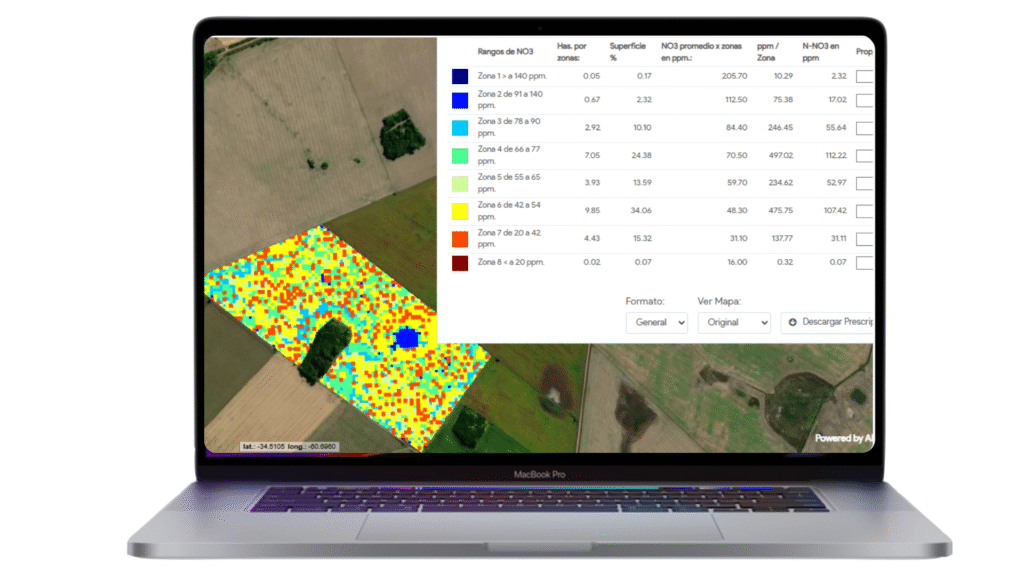Screen dimensions: 1024x576
Task: Click the Powered by link on the map
Action: coord(843,438)
